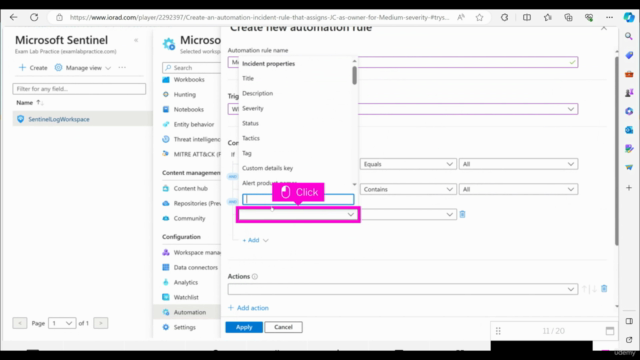
Task: Open the Edge sidebar search icon
Action: (629, 36)
